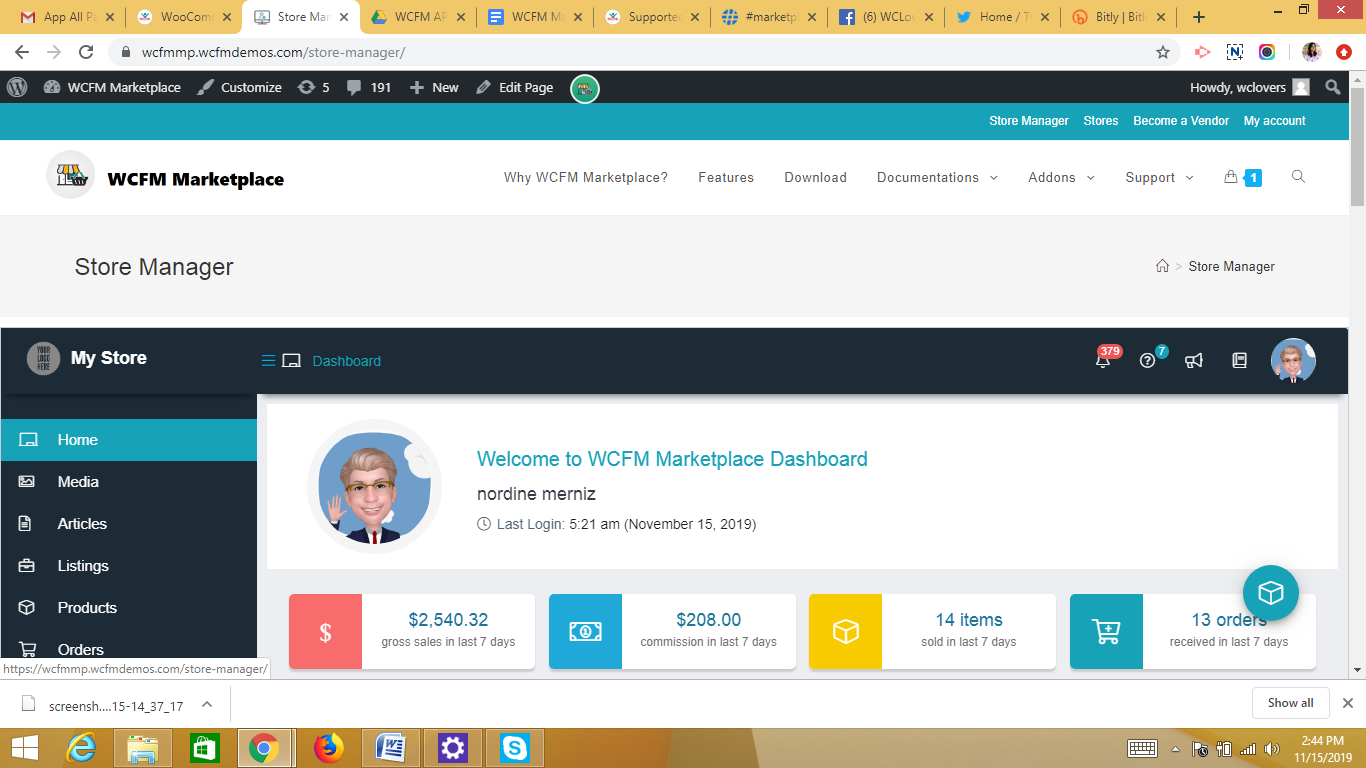Screen dimensions: 1366x768
Task: Open comments indicator showing 191
Action: pos(369,87)
